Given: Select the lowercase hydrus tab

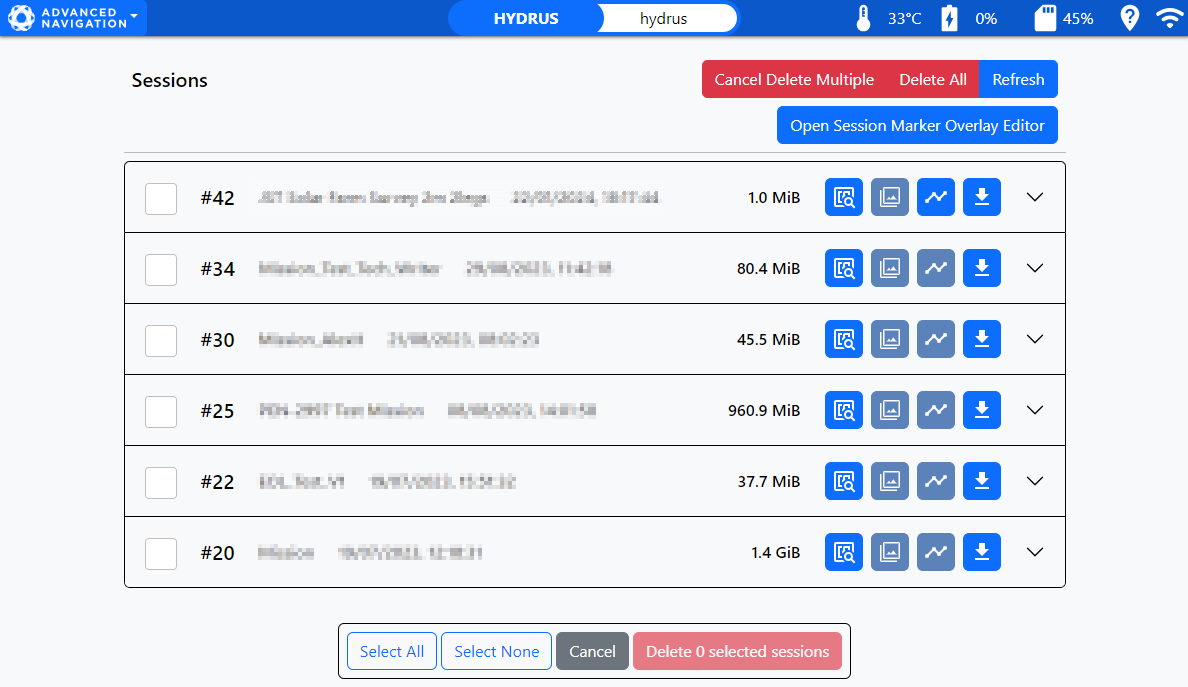Looking at the screenshot, I should 664,18.
